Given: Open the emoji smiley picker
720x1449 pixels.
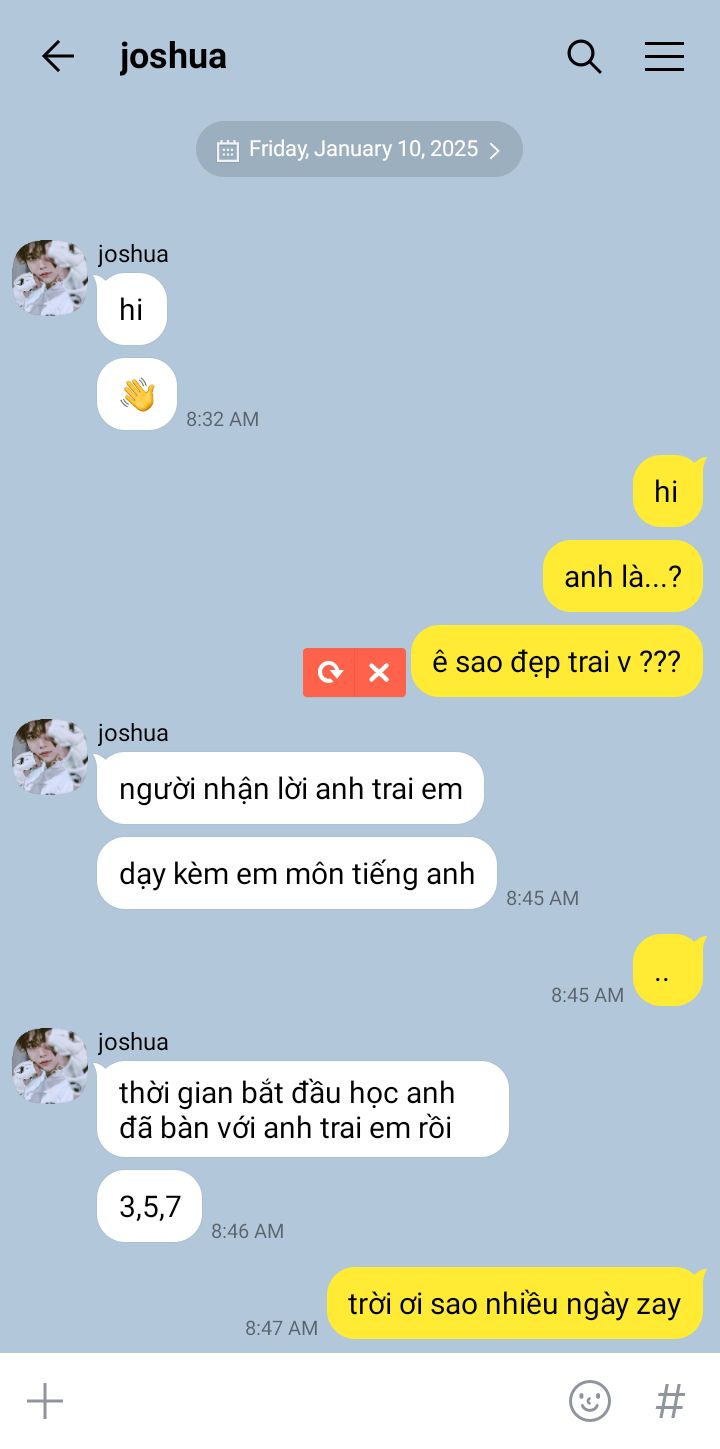Looking at the screenshot, I should click(x=590, y=1401).
